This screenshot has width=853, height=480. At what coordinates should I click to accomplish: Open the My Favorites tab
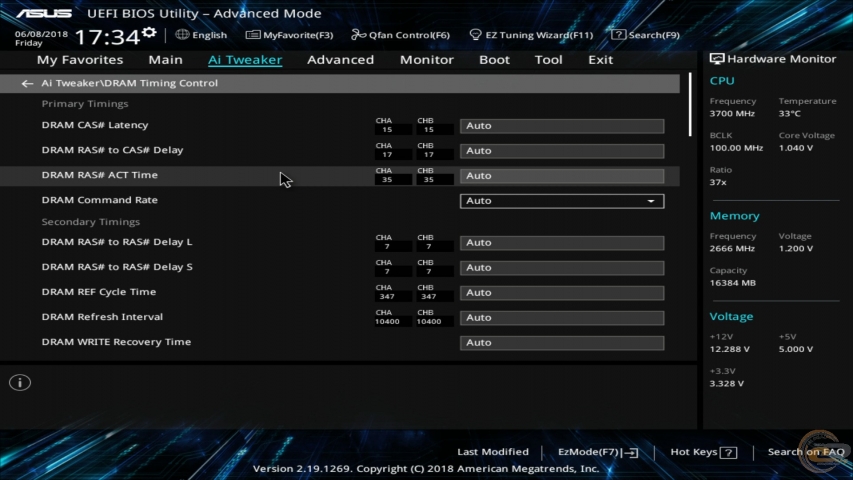(x=80, y=60)
